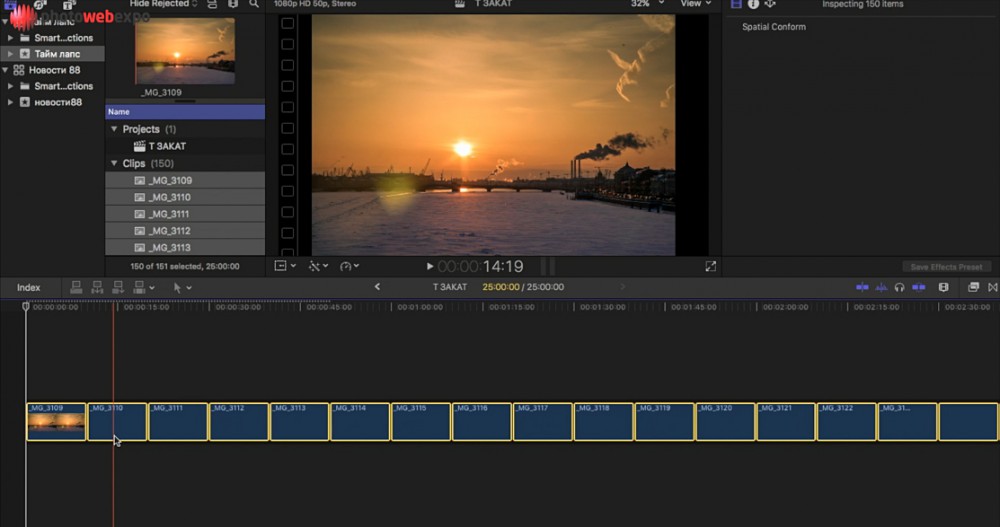Click the Save Effects Preset button

[945, 267]
